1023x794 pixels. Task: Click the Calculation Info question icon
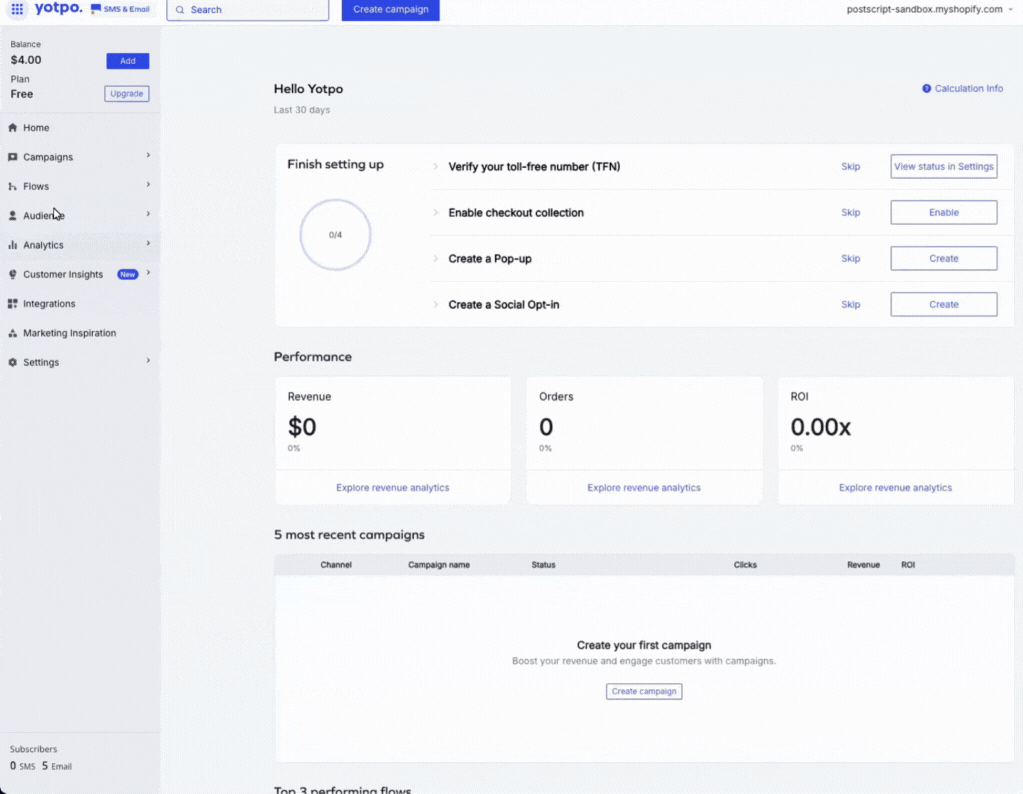[927, 89]
